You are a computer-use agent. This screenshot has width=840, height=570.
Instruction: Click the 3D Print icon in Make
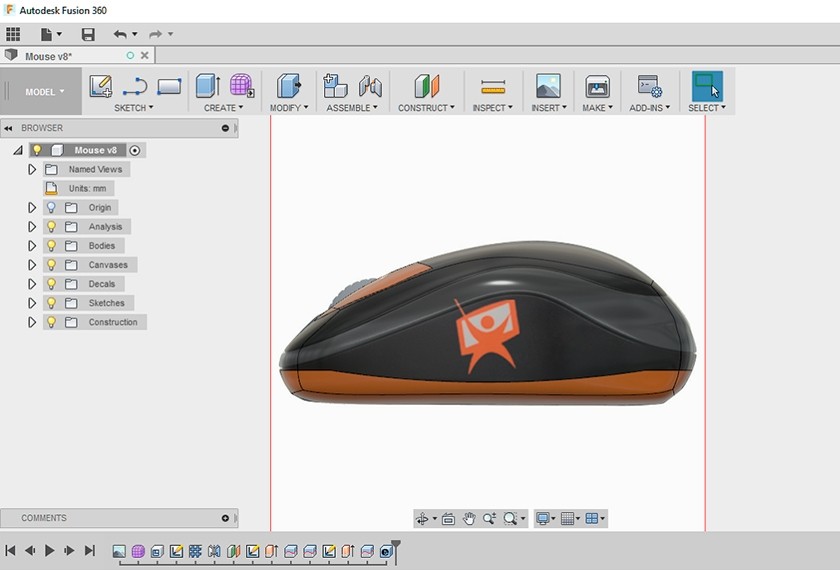coord(597,86)
